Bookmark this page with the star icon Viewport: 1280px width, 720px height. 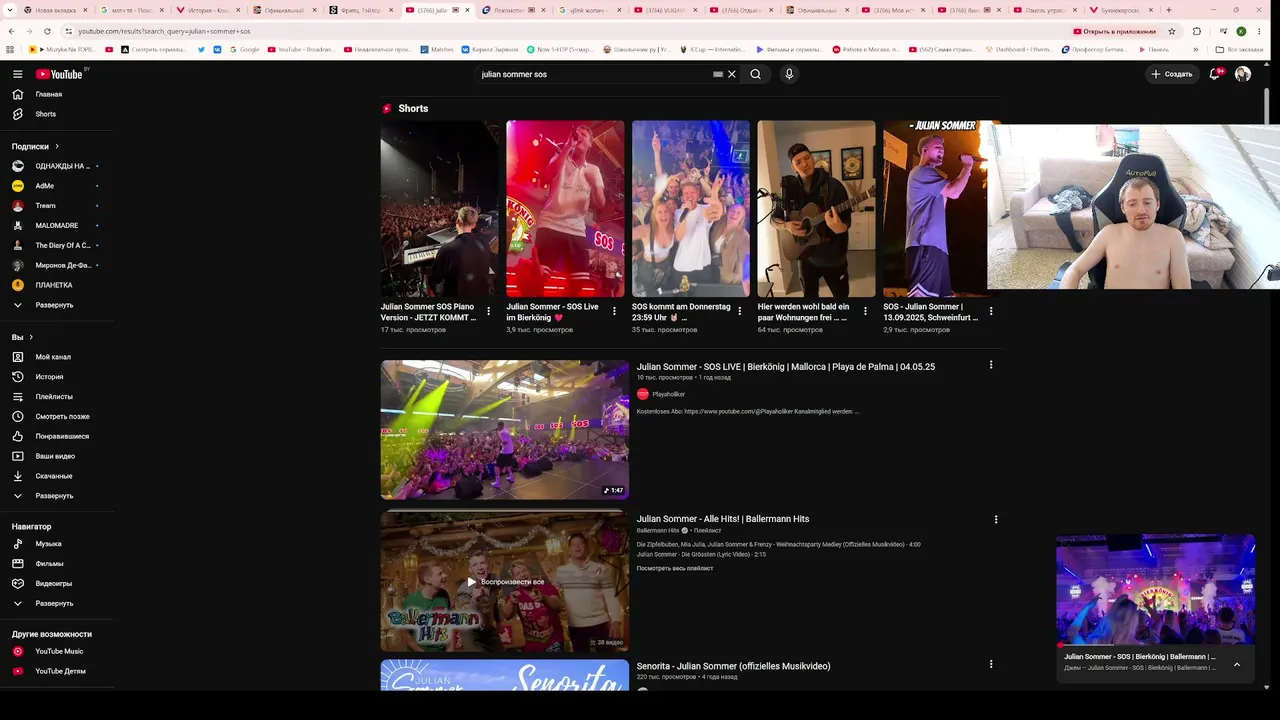(1172, 31)
